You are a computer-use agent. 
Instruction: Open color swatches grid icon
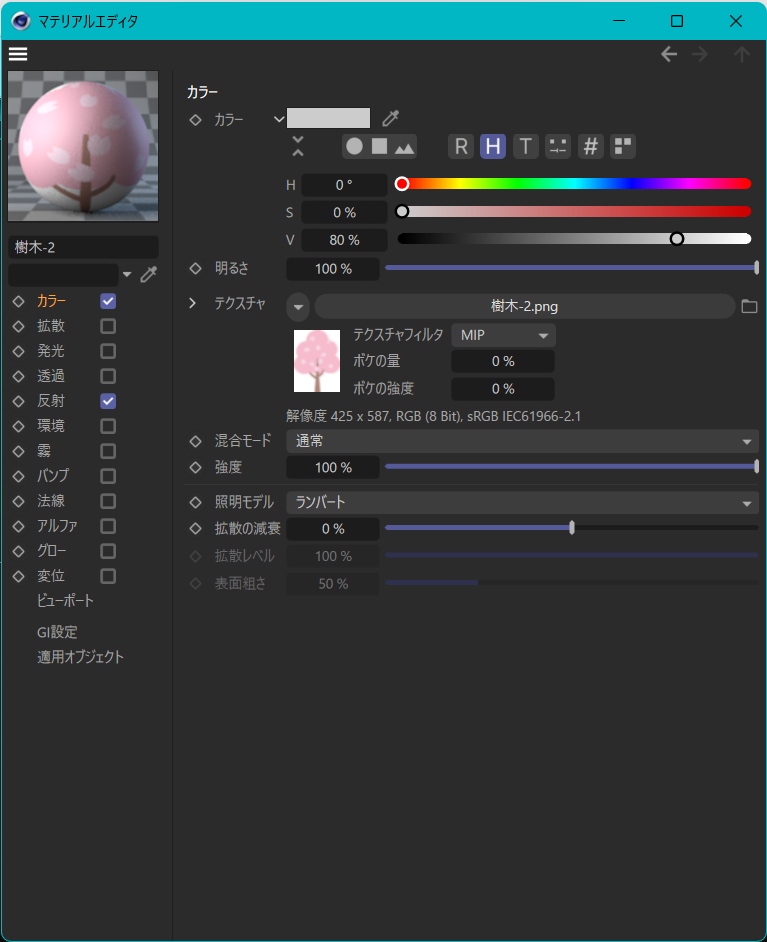(623, 147)
